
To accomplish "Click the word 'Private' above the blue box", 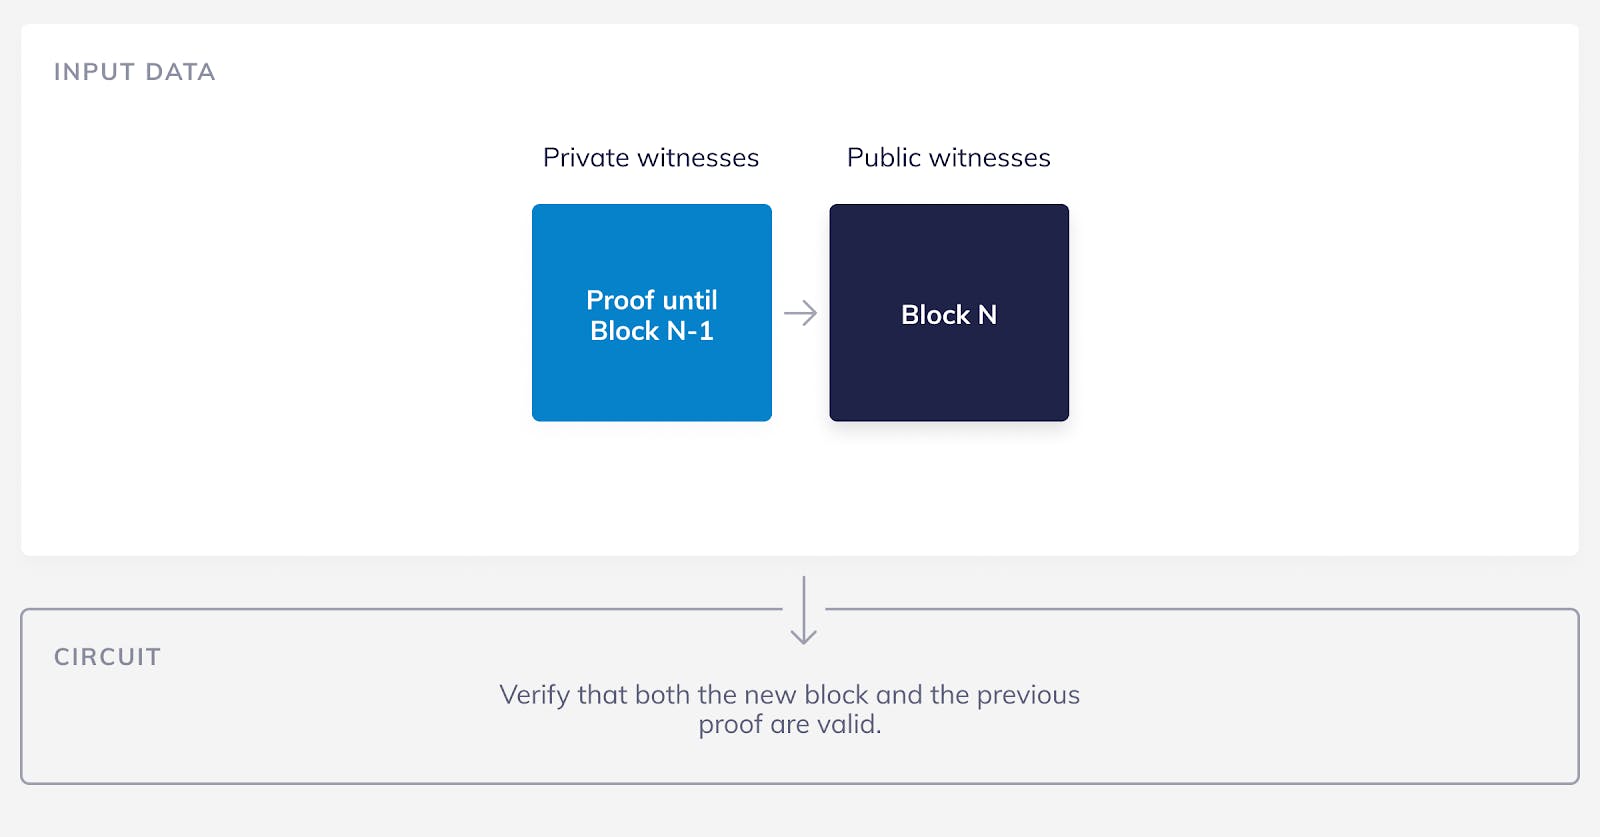I will 586,158.
